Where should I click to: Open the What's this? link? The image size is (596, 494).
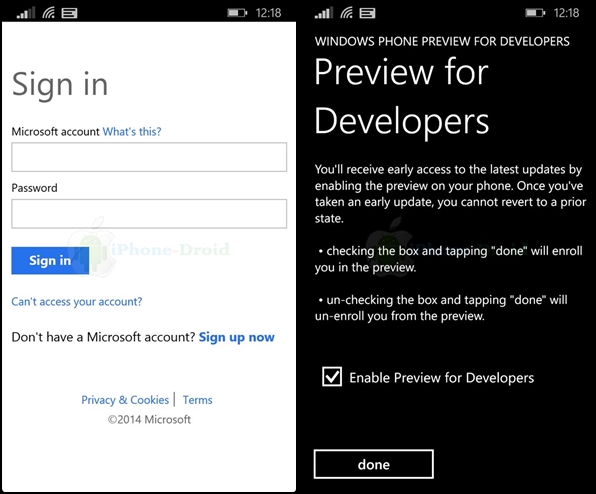pyautogui.click(x=132, y=131)
